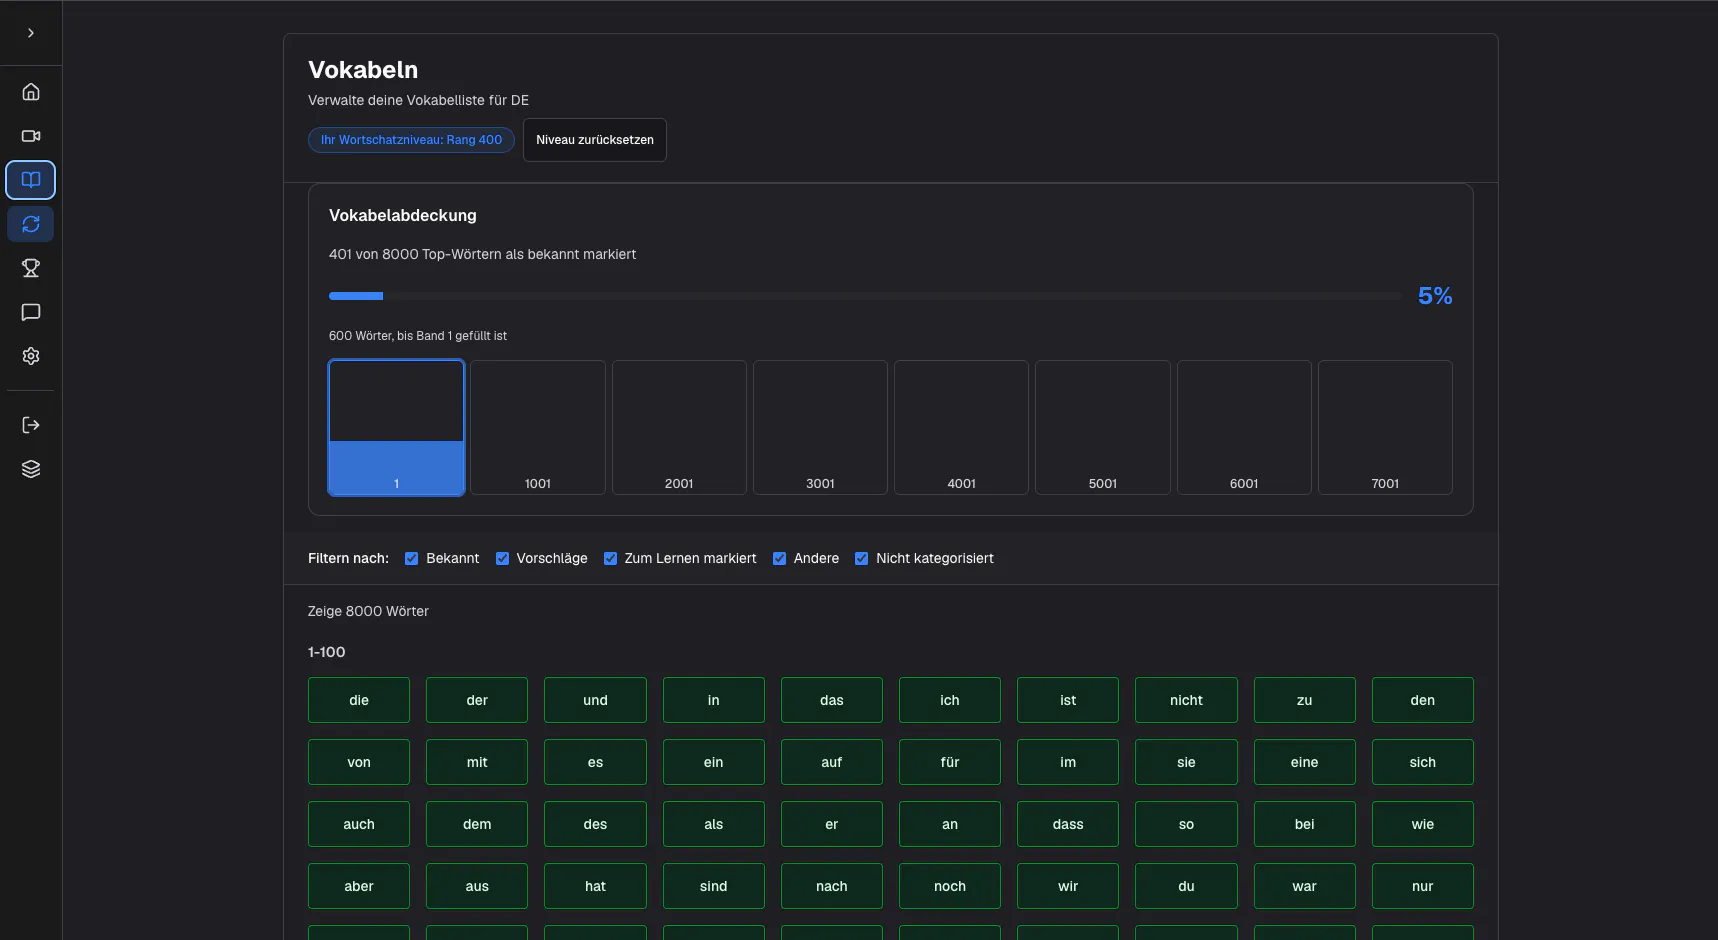Click the word tile 'dem'
The image size is (1718, 940).
pyautogui.click(x=477, y=824)
